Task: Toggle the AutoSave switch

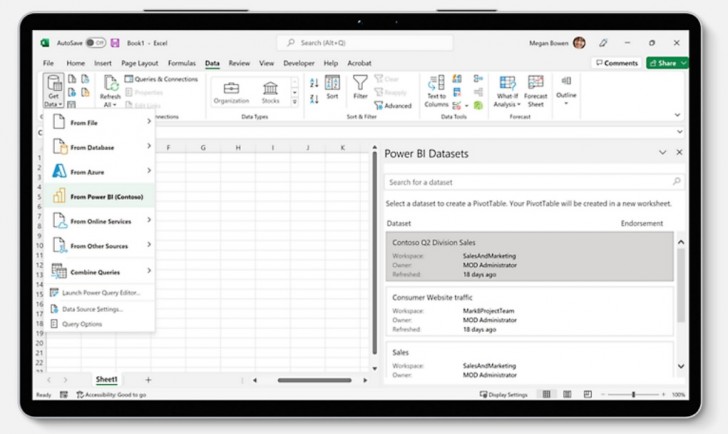Action: (x=96, y=43)
